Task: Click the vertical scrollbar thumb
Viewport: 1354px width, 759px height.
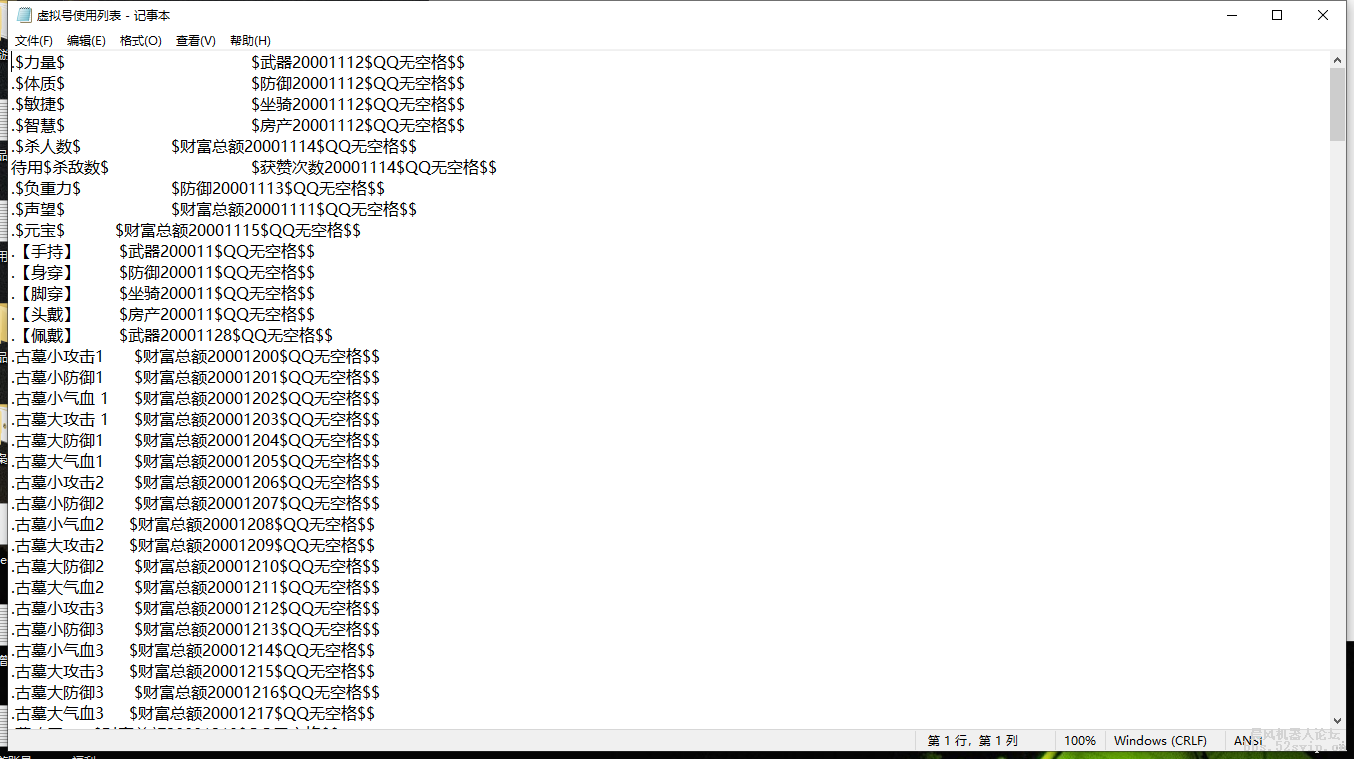Action: click(1337, 105)
